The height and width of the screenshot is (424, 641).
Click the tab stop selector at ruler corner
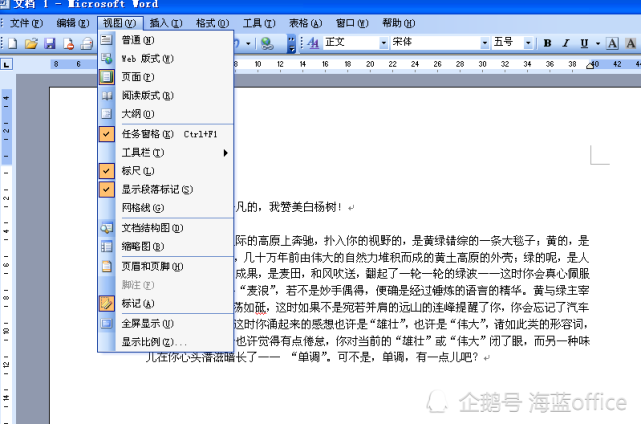(7, 64)
